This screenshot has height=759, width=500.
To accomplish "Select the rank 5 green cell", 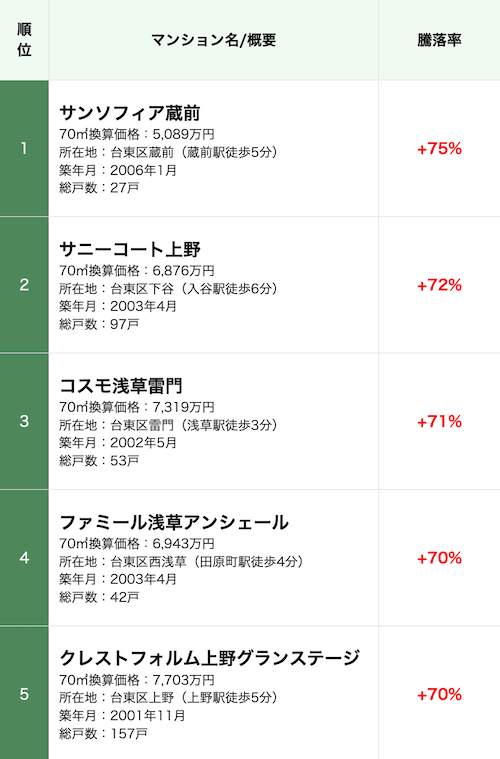I will (x=24, y=693).
